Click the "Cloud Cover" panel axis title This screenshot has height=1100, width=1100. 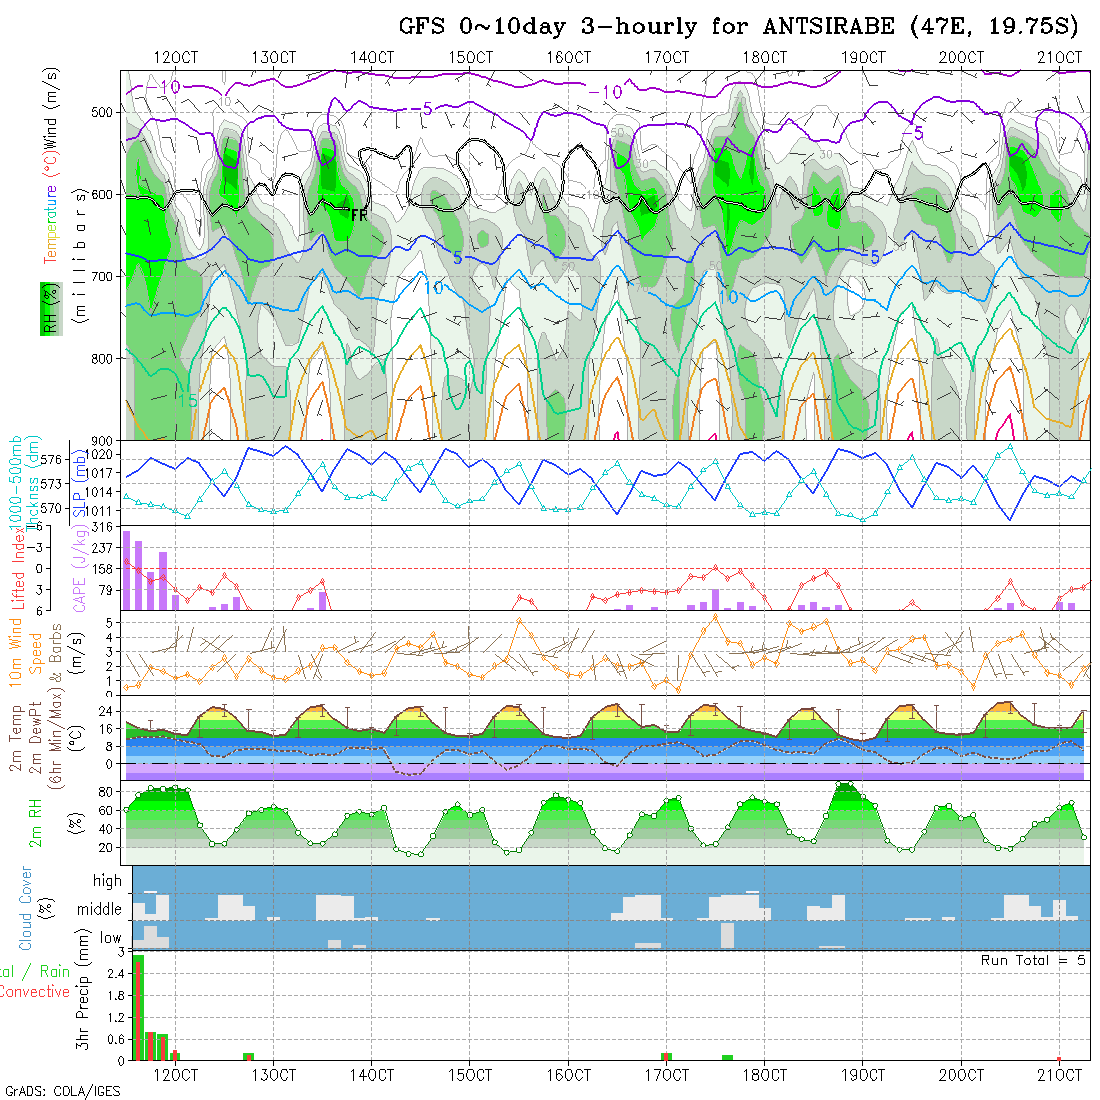26,908
